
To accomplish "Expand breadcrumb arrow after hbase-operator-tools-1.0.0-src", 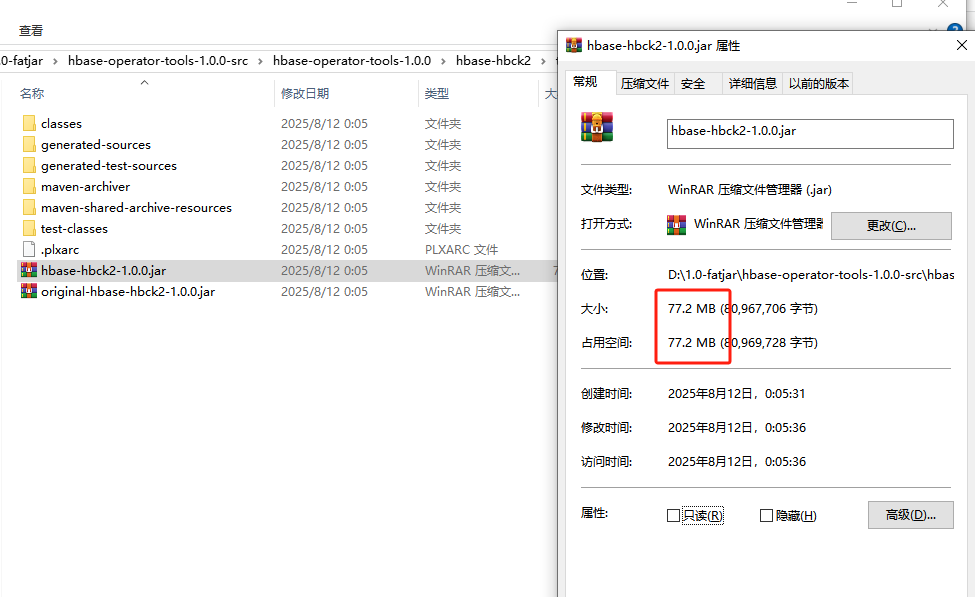I will pos(260,61).
